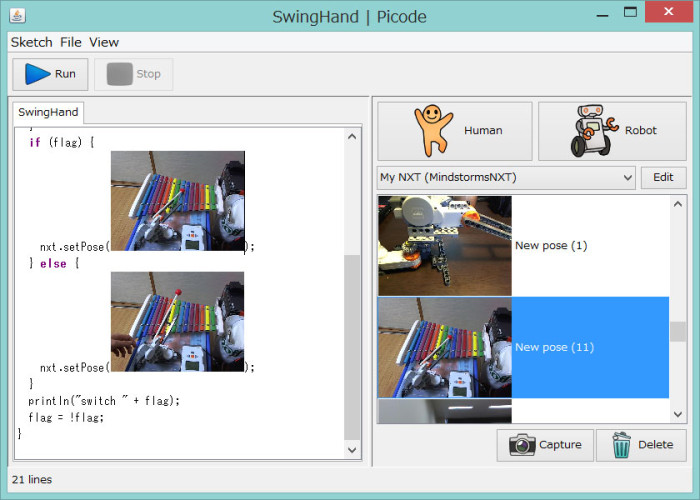Switch to the SwingHand tab
The height and width of the screenshot is (500, 700).
click(x=48, y=112)
